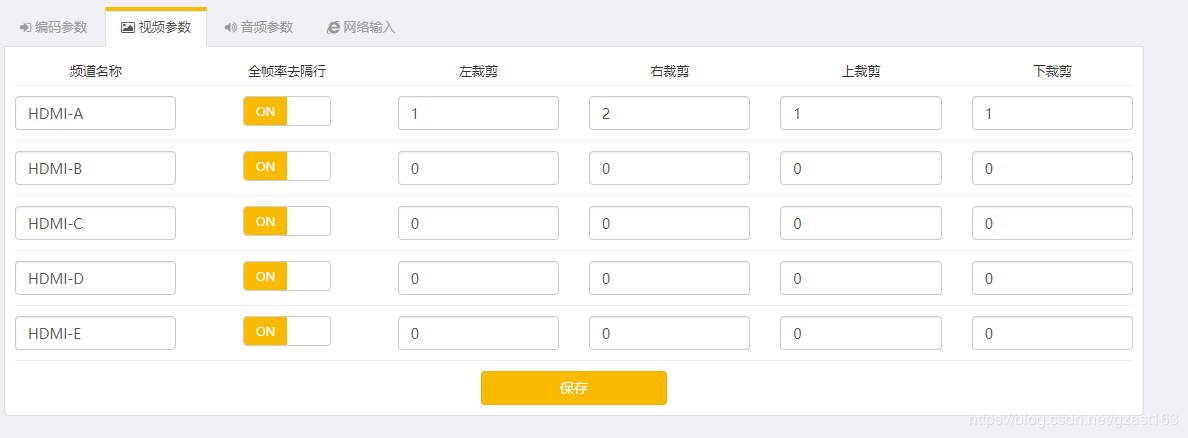Screen dimensions: 1188x438
Task: Click the 保存 button
Action: point(574,388)
